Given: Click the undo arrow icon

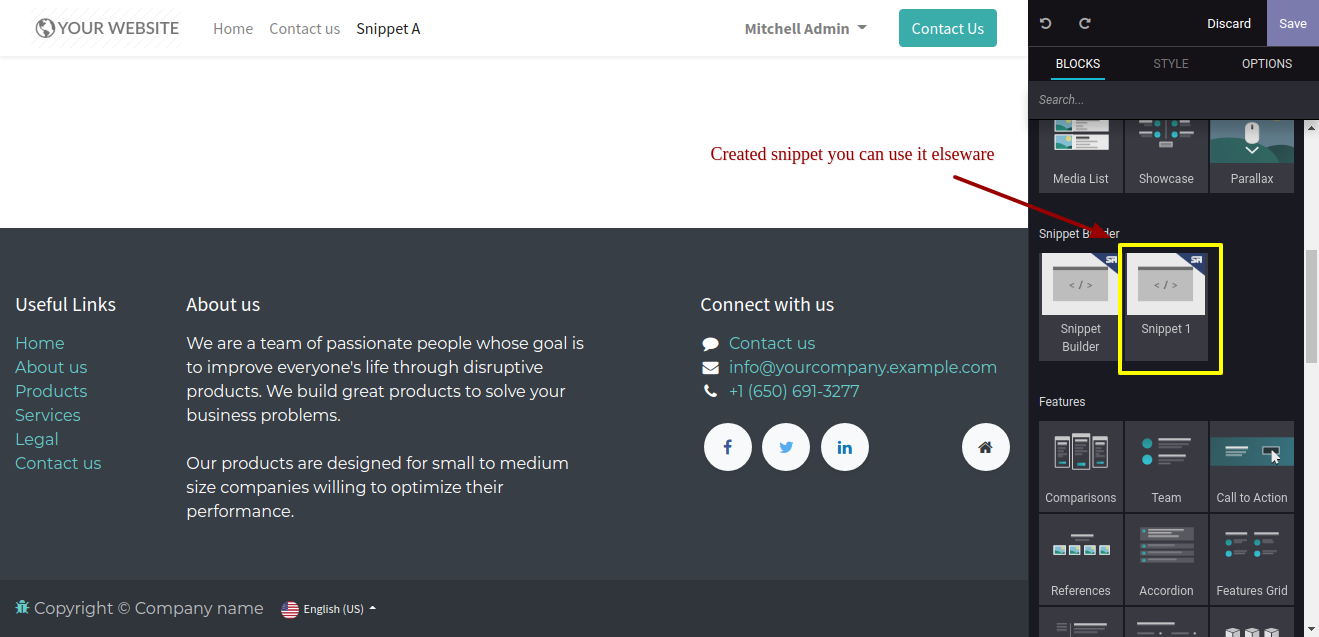Looking at the screenshot, I should 1046,23.
